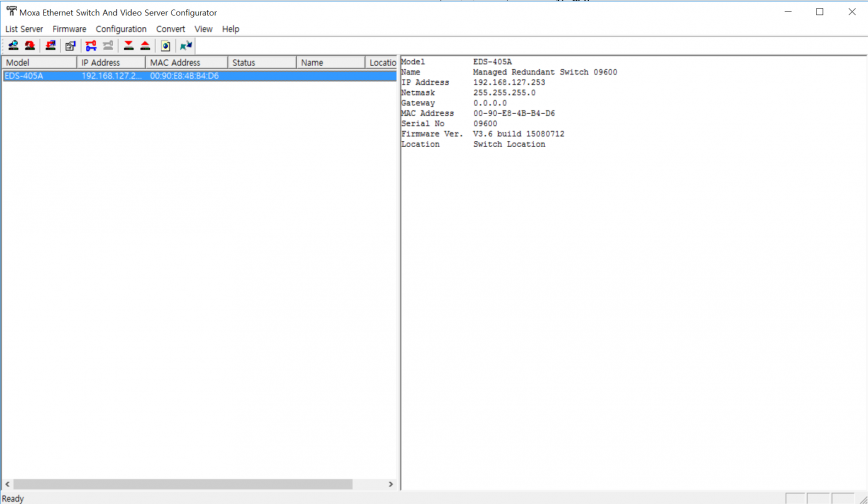The height and width of the screenshot is (504, 868).
Task: Click the 00:90:E8:4B:B4:D6 MAC cell in the list
Action: click(x=184, y=76)
